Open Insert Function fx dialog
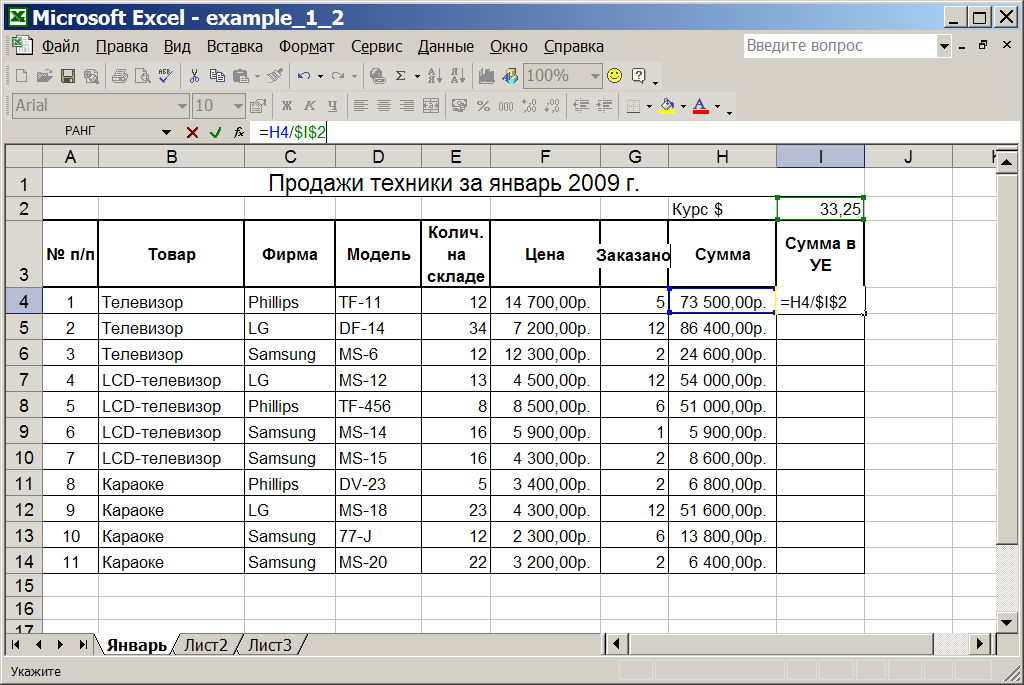This screenshot has height=685, width=1024. coord(239,133)
